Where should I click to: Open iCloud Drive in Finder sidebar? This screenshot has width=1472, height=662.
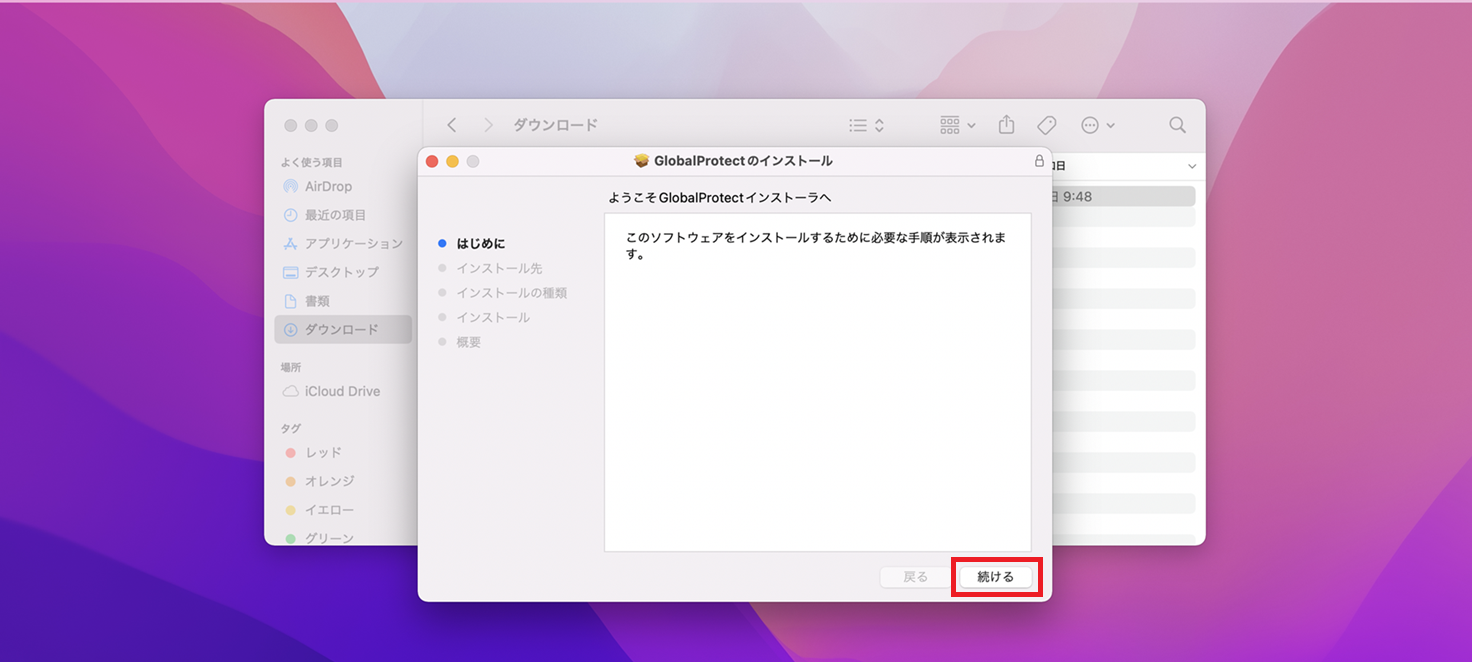(x=343, y=391)
